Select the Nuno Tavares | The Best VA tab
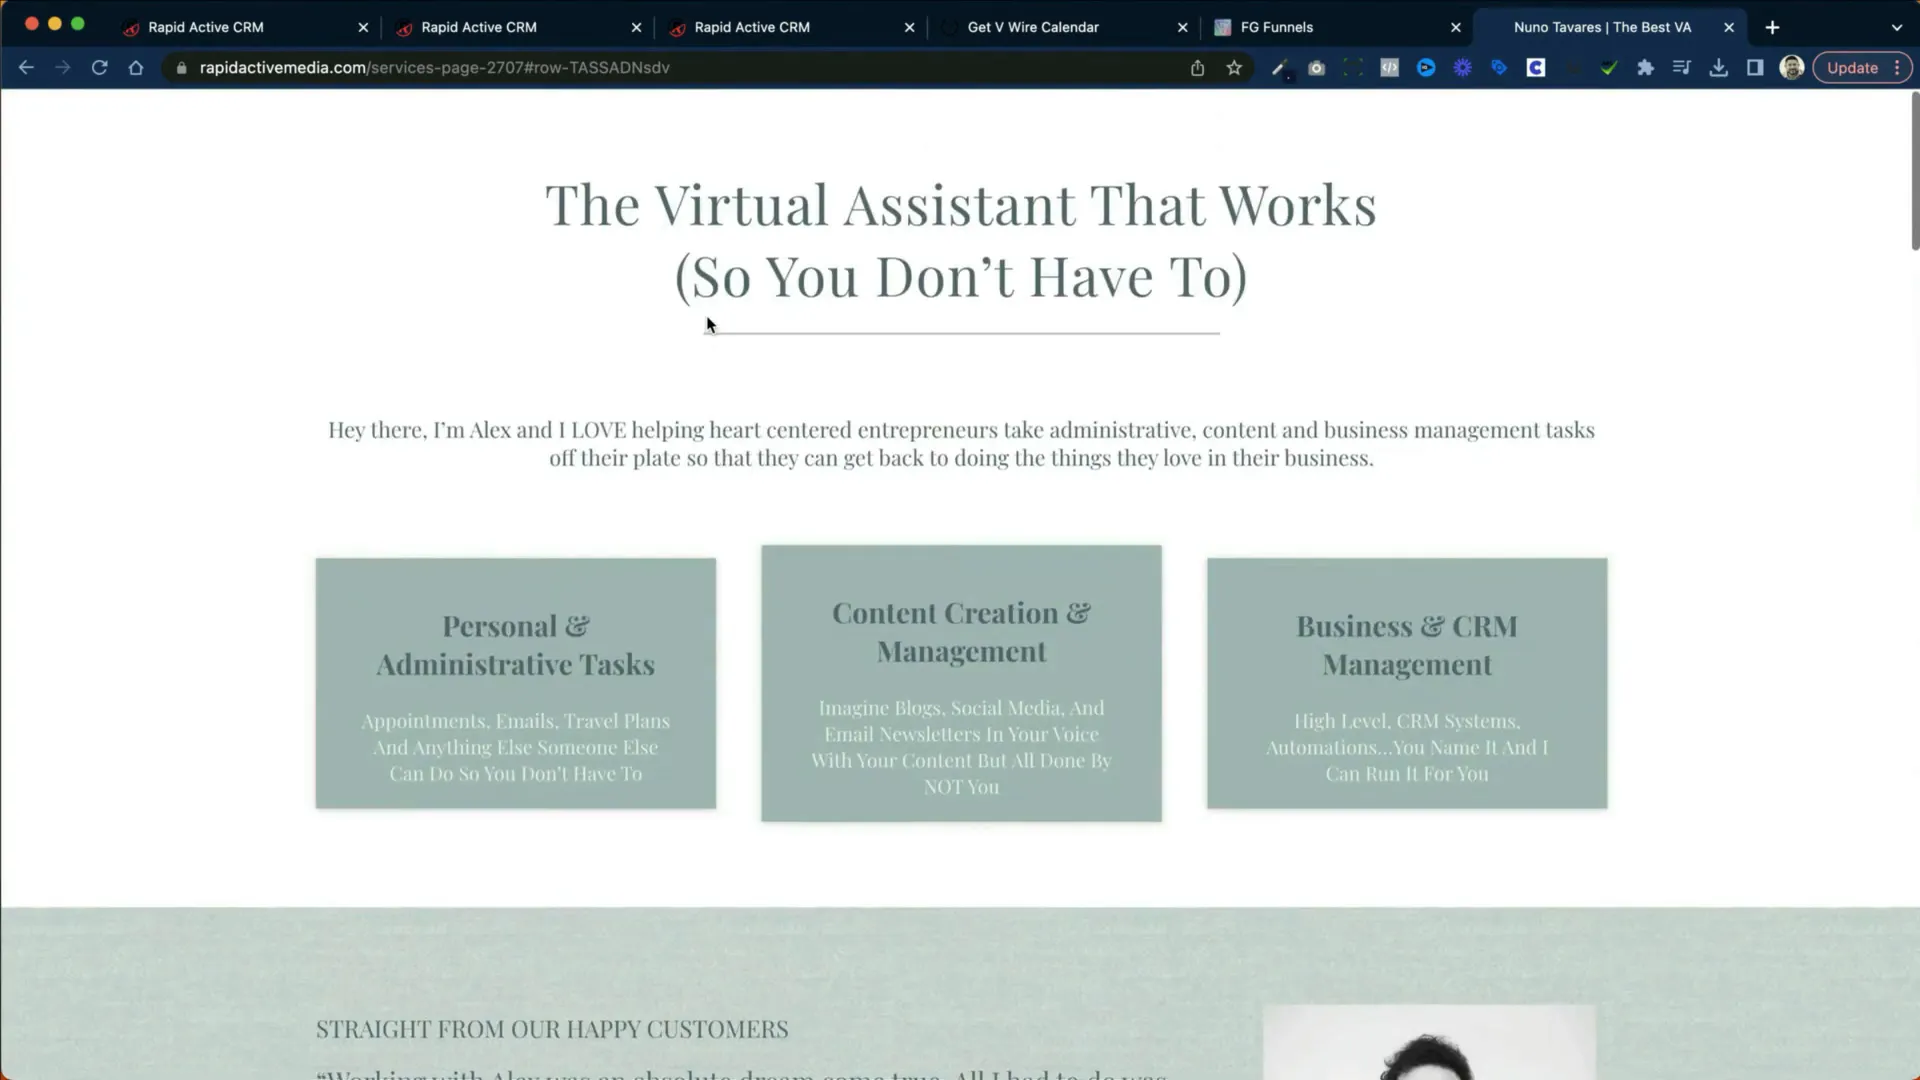 1610,27
